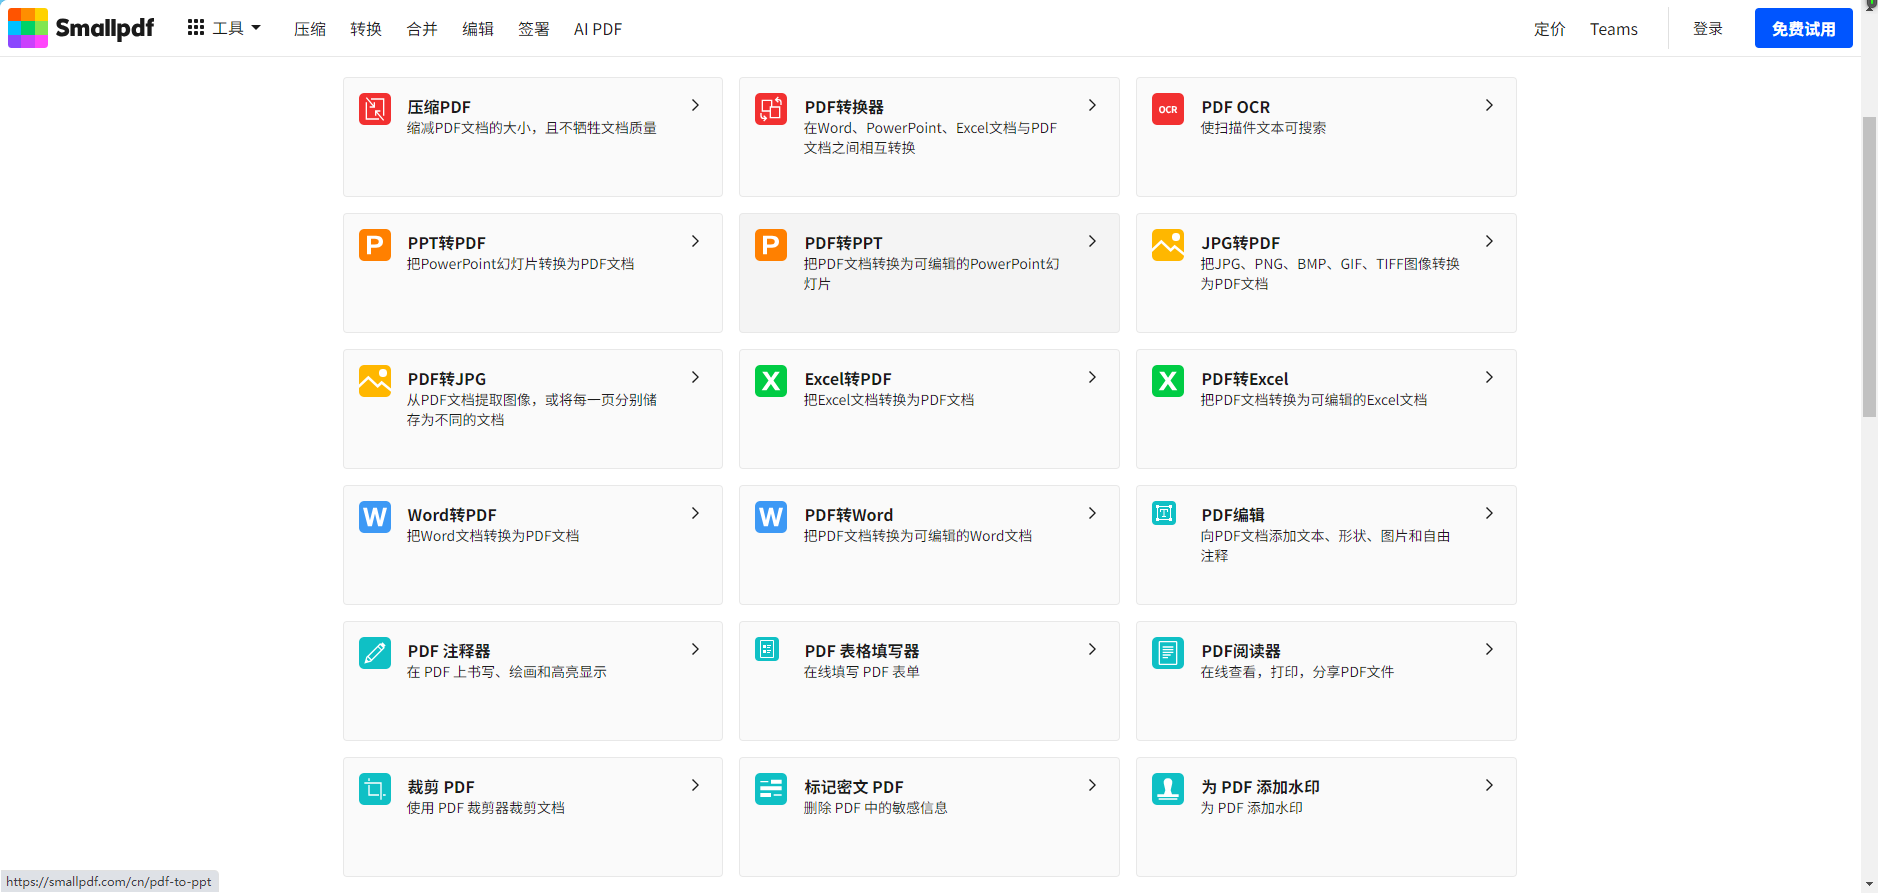Viewport: 1878px width, 893px height.
Task: Click the 免费试用 button
Action: (x=1803, y=28)
